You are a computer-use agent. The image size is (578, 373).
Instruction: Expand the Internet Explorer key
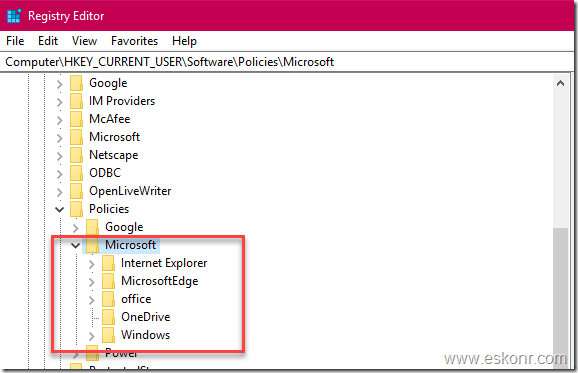pos(91,264)
